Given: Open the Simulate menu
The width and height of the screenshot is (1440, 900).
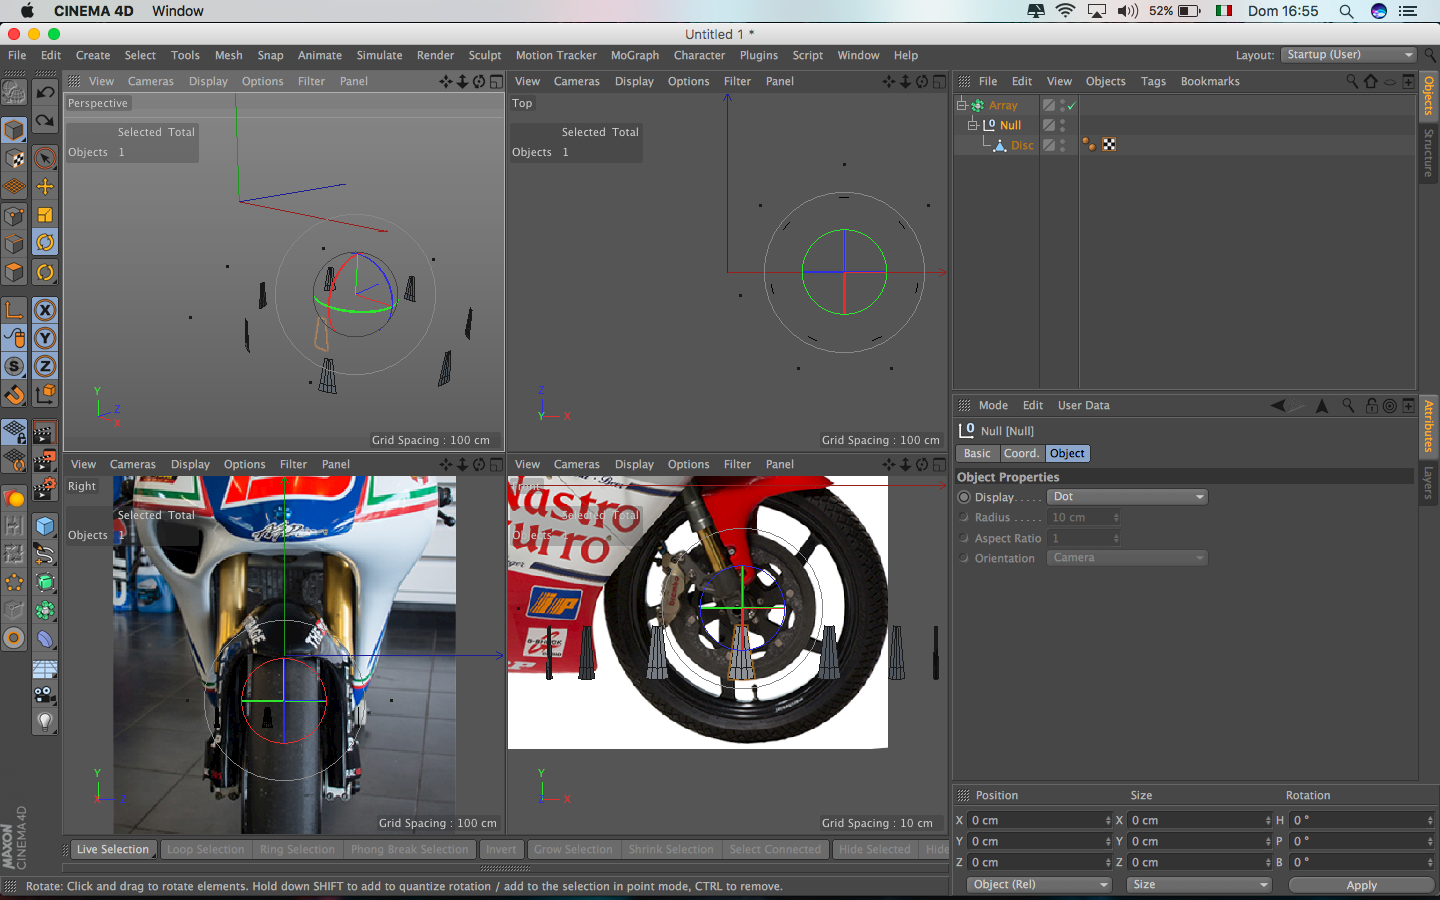Looking at the screenshot, I should [379, 56].
